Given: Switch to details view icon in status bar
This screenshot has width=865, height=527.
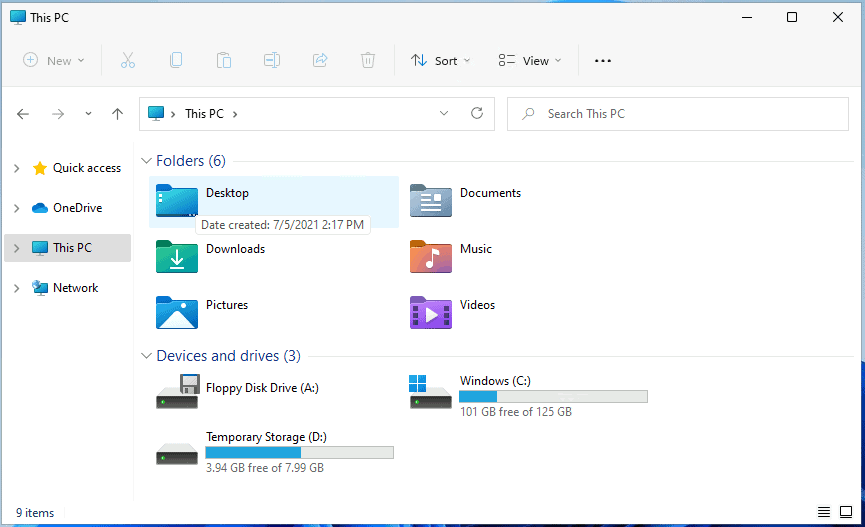Looking at the screenshot, I should [x=824, y=512].
